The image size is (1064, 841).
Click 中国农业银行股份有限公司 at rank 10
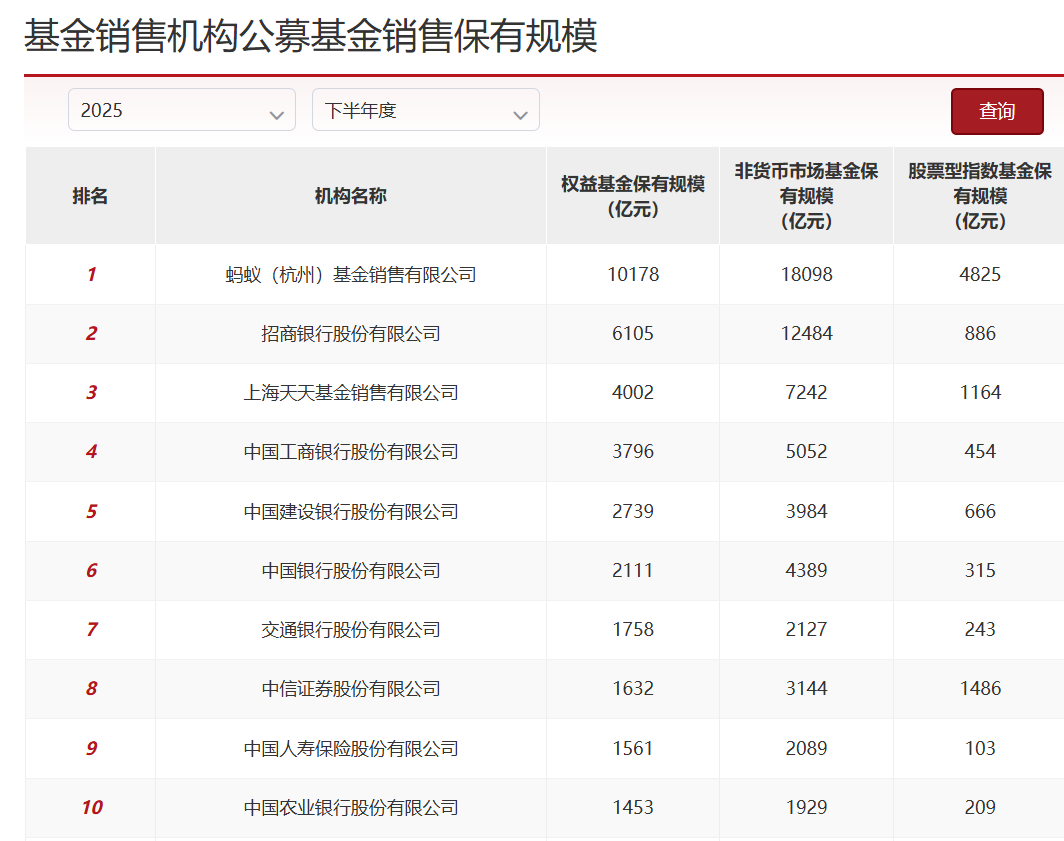click(350, 808)
